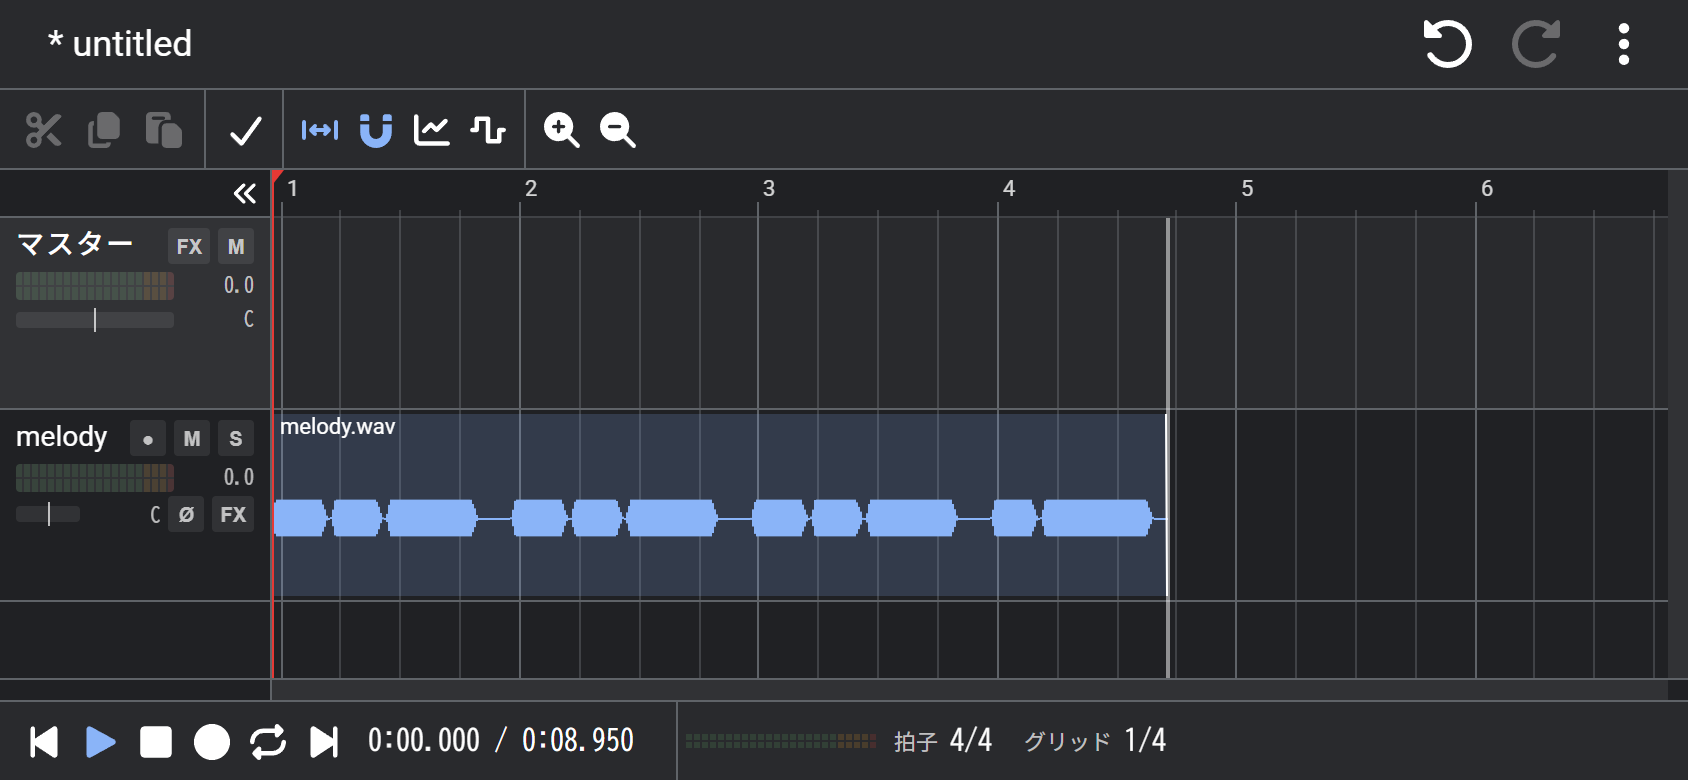Click the copy icon in toolbar
The height and width of the screenshot is (780, 1688).
(104, 130)
